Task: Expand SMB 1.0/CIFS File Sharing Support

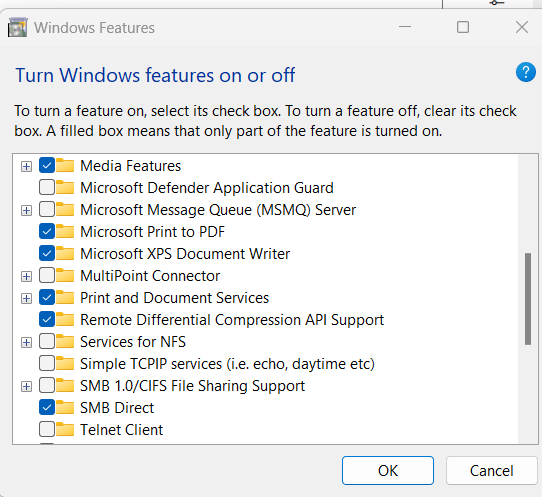Action: pyautogui.click(x=26, y=386)
